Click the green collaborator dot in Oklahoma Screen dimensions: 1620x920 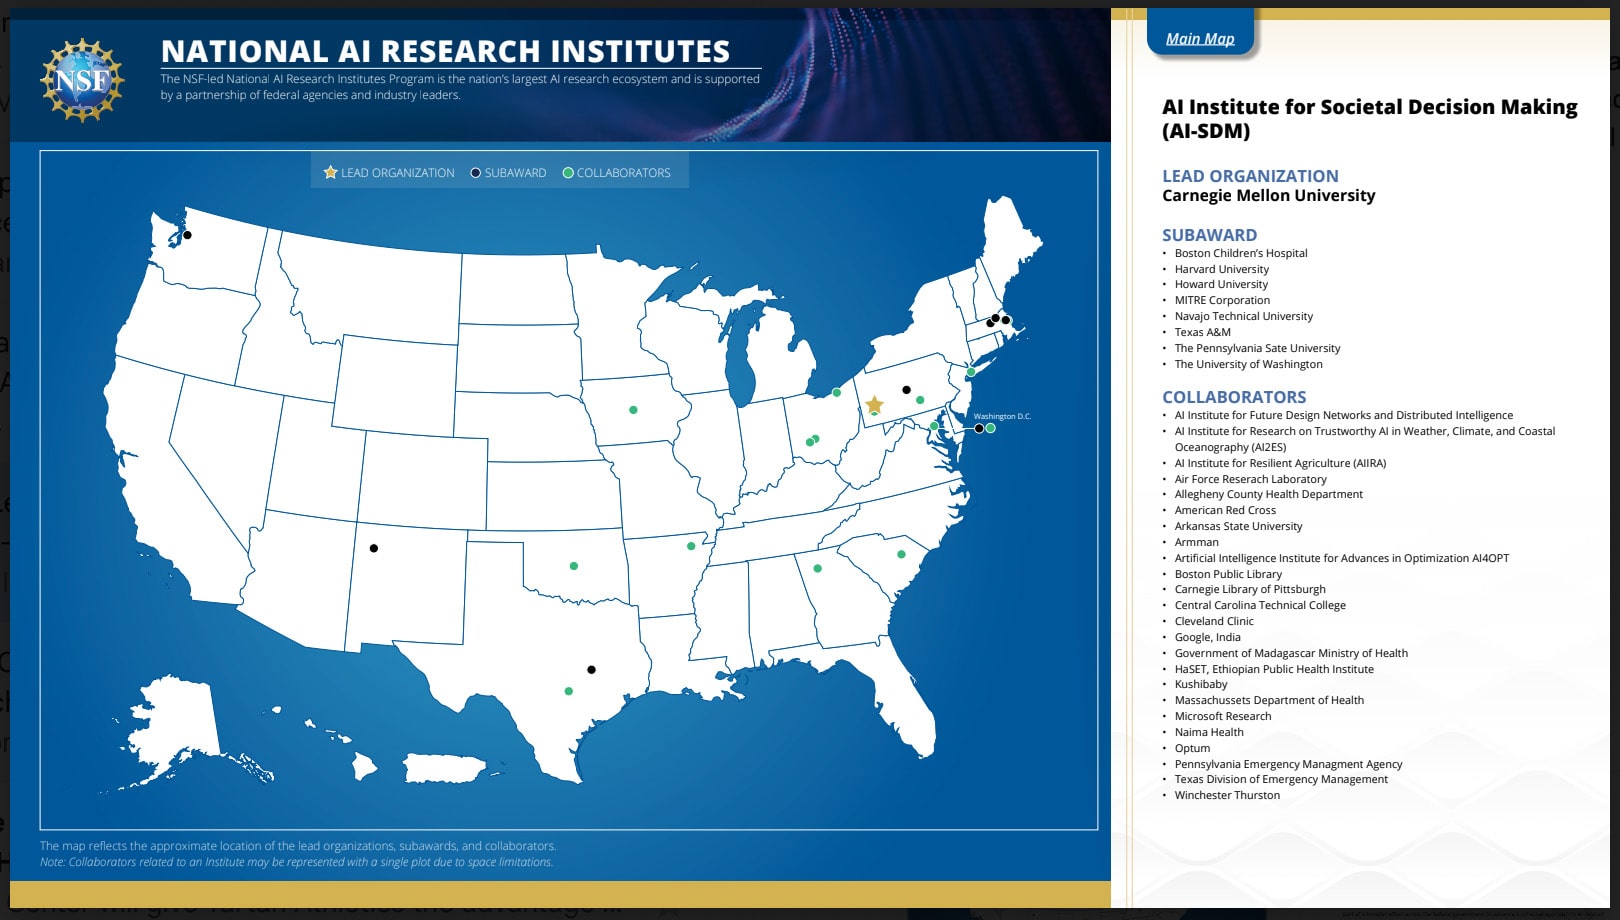point(573,566)
